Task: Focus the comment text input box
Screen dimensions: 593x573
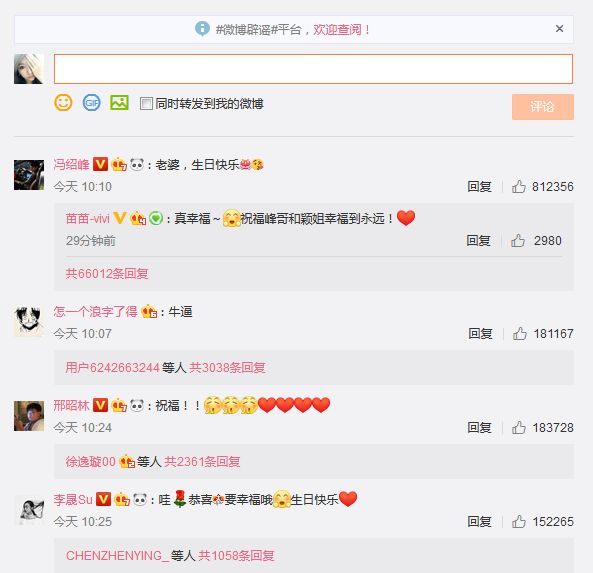Action: [x=313, y=69]
